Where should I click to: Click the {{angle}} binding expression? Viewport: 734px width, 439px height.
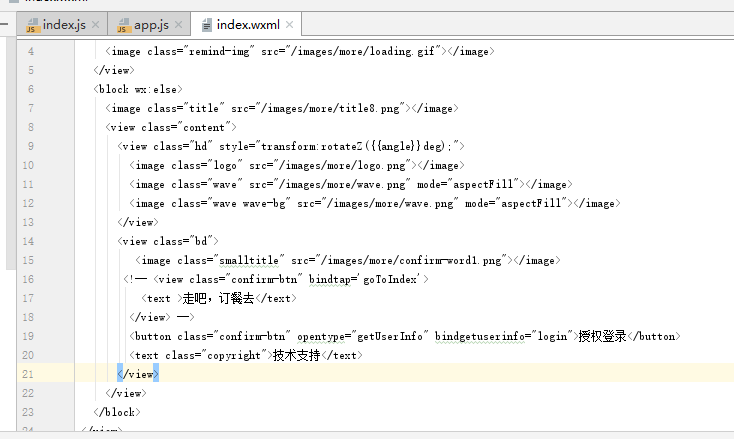pos(395,146)
